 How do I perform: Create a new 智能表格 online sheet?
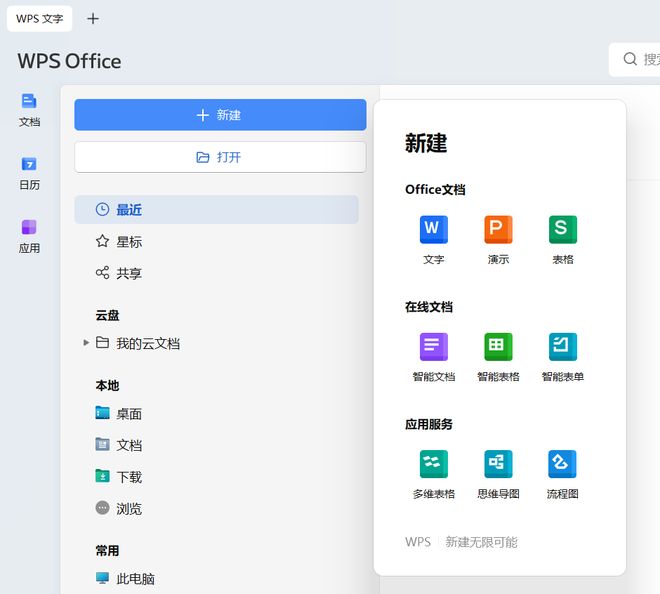coord(498,357)
